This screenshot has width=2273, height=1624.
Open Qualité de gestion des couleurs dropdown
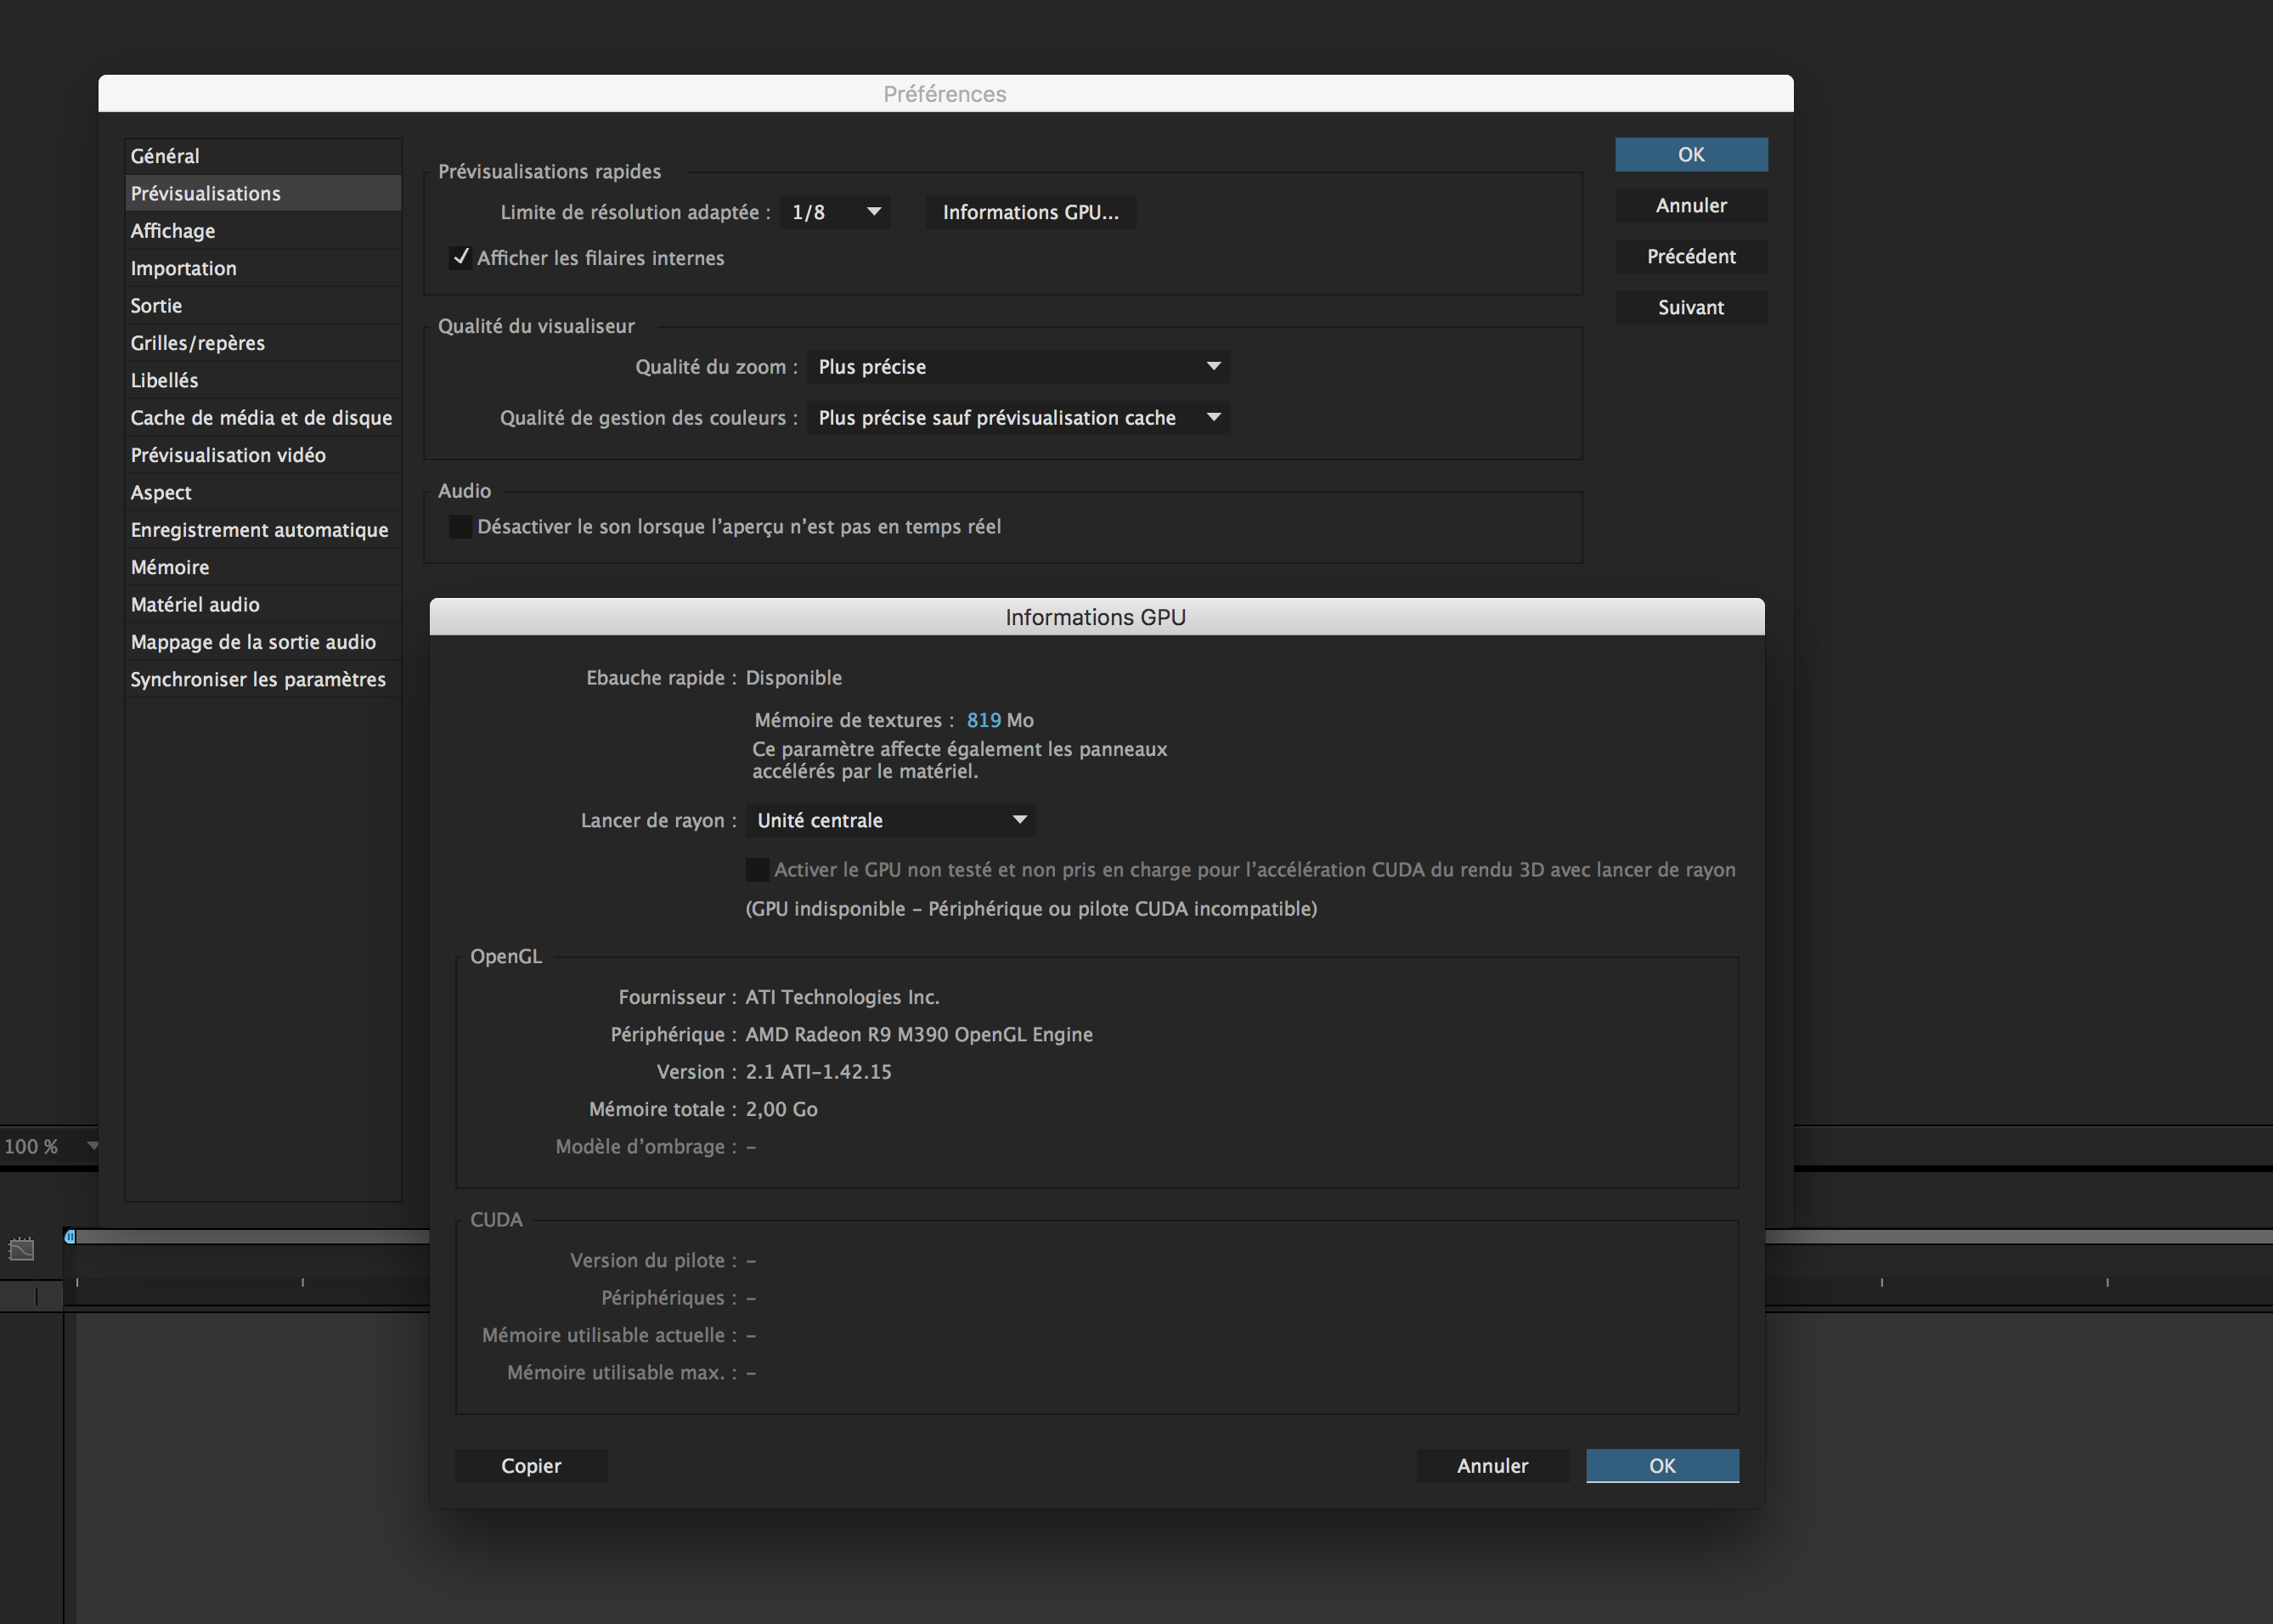[1017, 418]
